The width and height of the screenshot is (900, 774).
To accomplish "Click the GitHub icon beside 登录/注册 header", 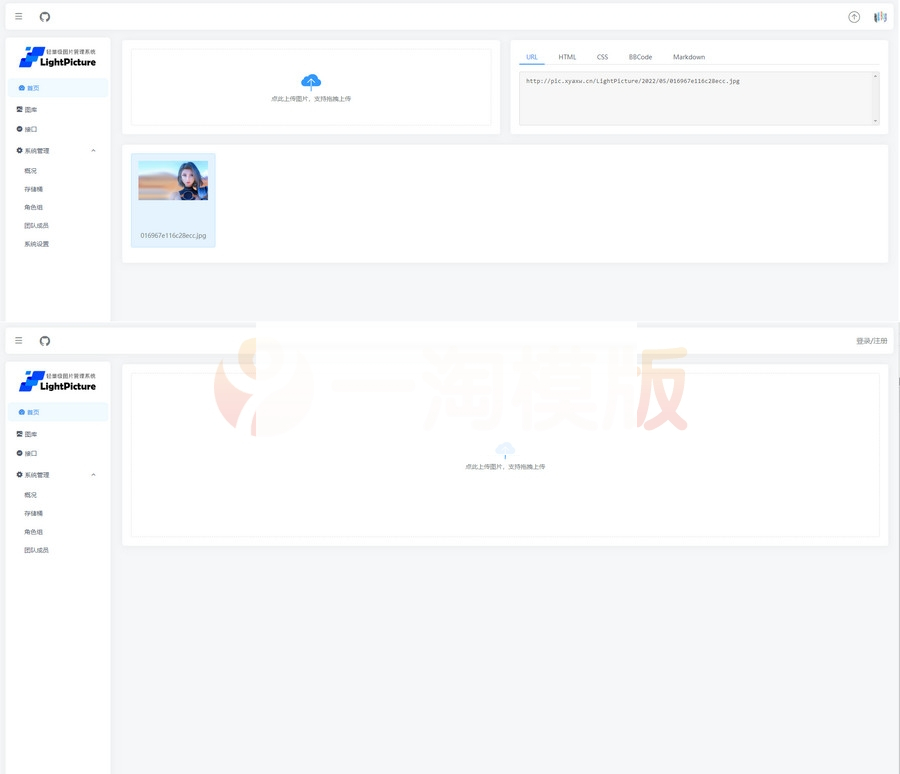I will point(45,341).
